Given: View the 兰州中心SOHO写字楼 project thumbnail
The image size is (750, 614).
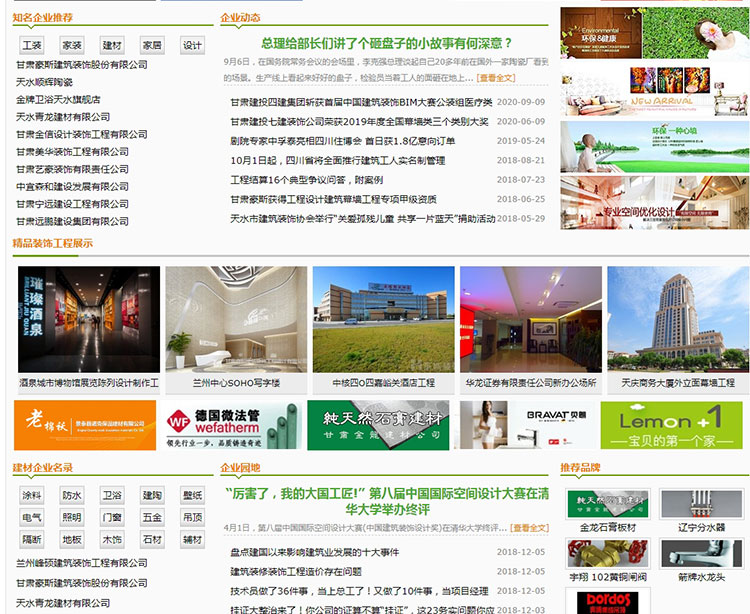Looking at the screenshot, I should click(x=236, y=320).
